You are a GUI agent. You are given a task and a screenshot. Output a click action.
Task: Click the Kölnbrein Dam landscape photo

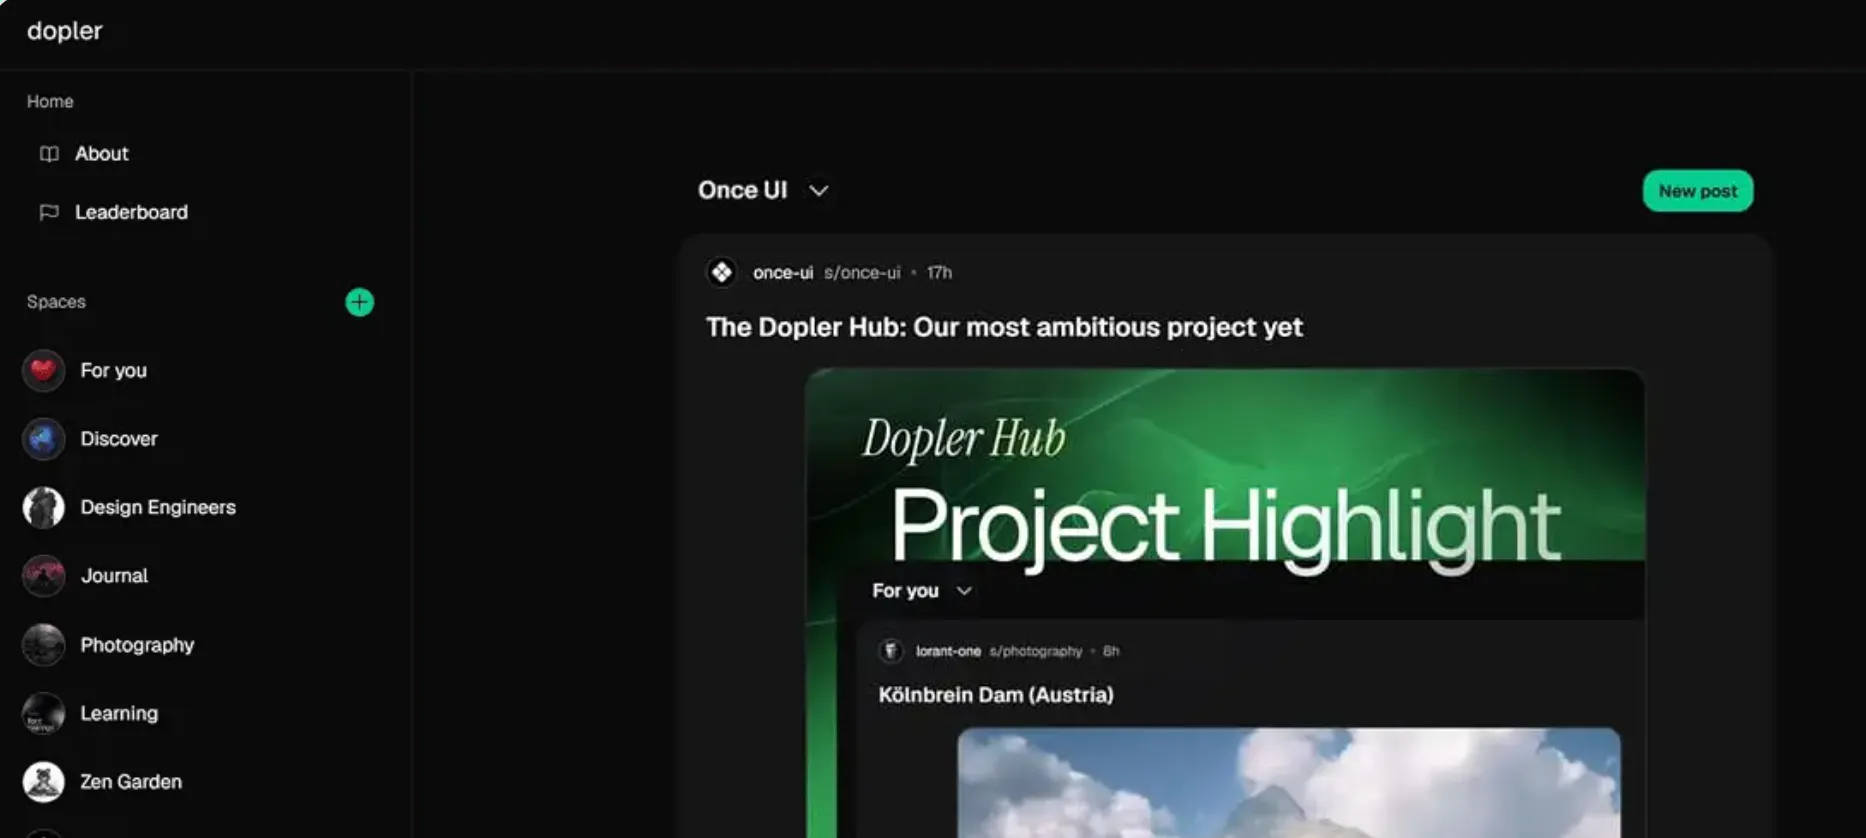click(x=1289, y=783)
